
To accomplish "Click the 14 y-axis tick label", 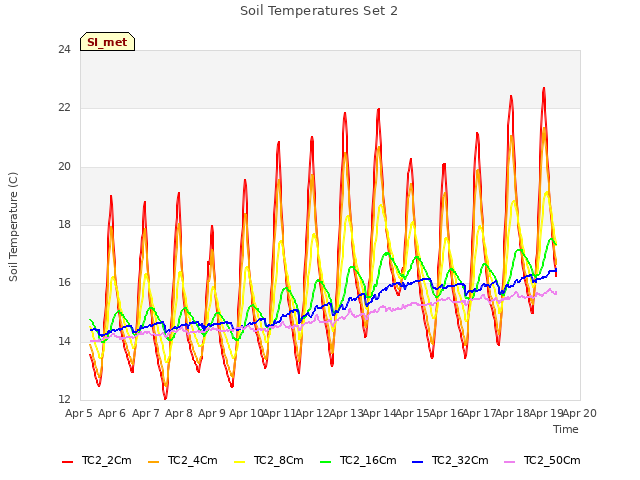I will [64, 341].
